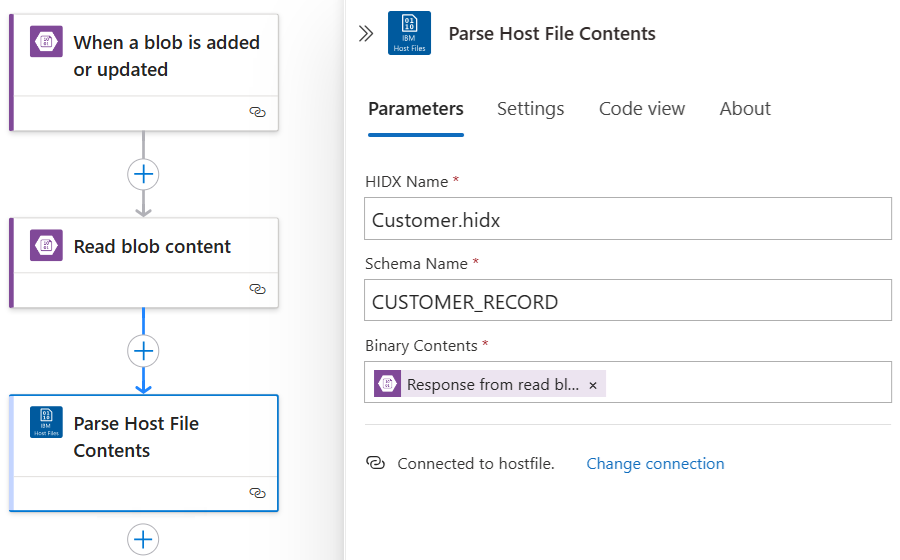Click the IBM Host Files icon on workflow card
The image size is (900, 560).
tap(46, 423)
